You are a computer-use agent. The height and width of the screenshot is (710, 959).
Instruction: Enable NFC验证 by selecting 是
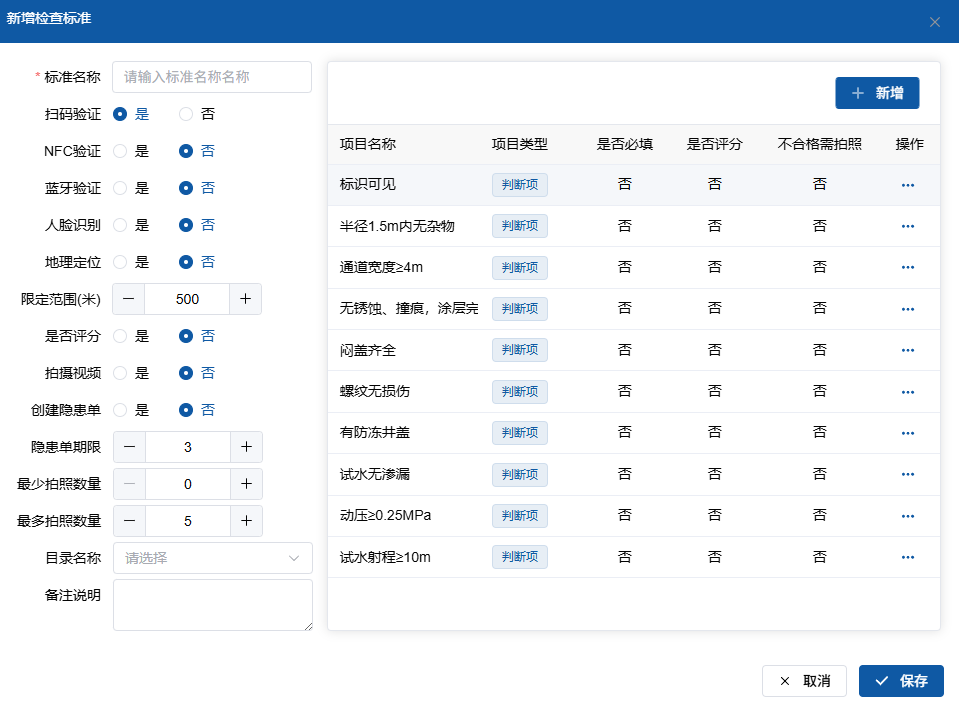tap(121, 151)
